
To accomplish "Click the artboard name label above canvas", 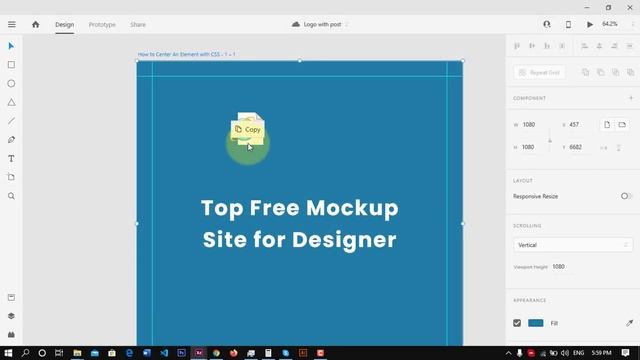I will pos(187,54).
